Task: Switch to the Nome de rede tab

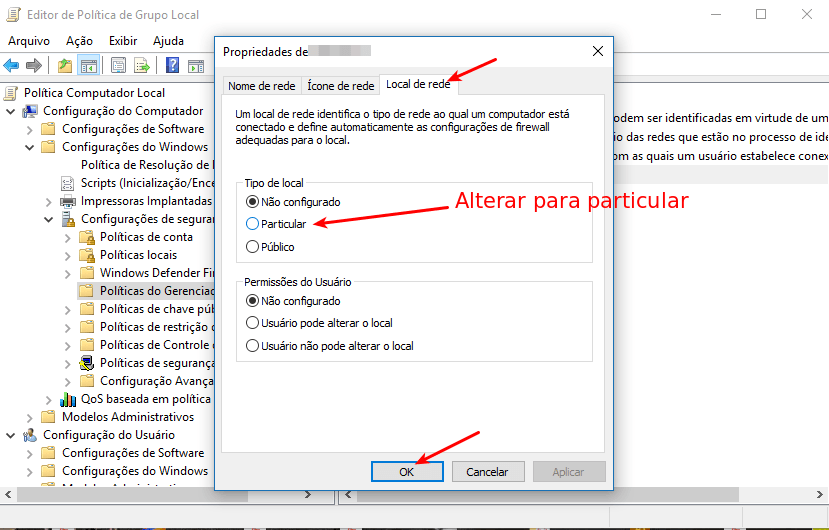Action: click(x=262, y=86)
